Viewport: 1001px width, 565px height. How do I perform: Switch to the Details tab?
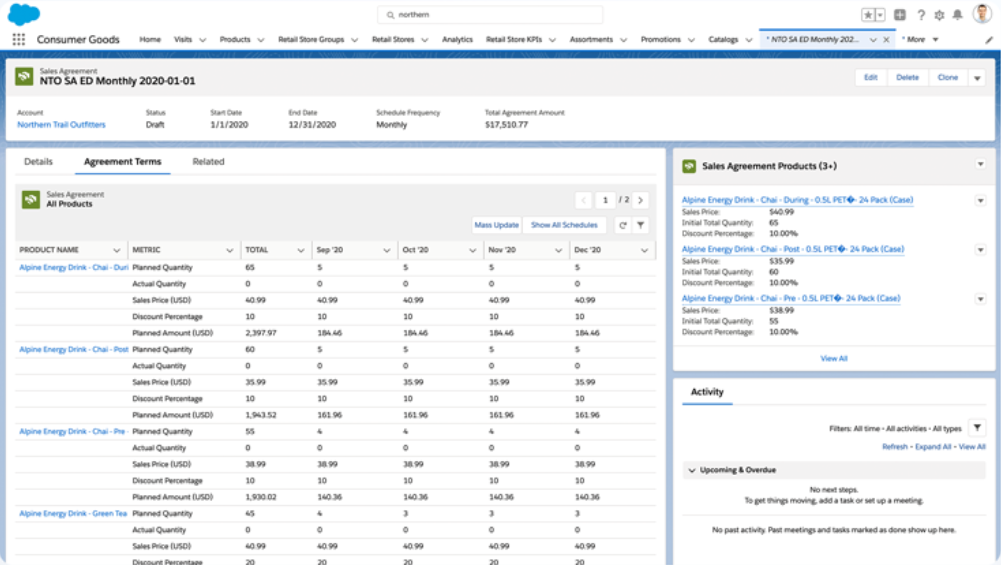click(x=38, y=161)
